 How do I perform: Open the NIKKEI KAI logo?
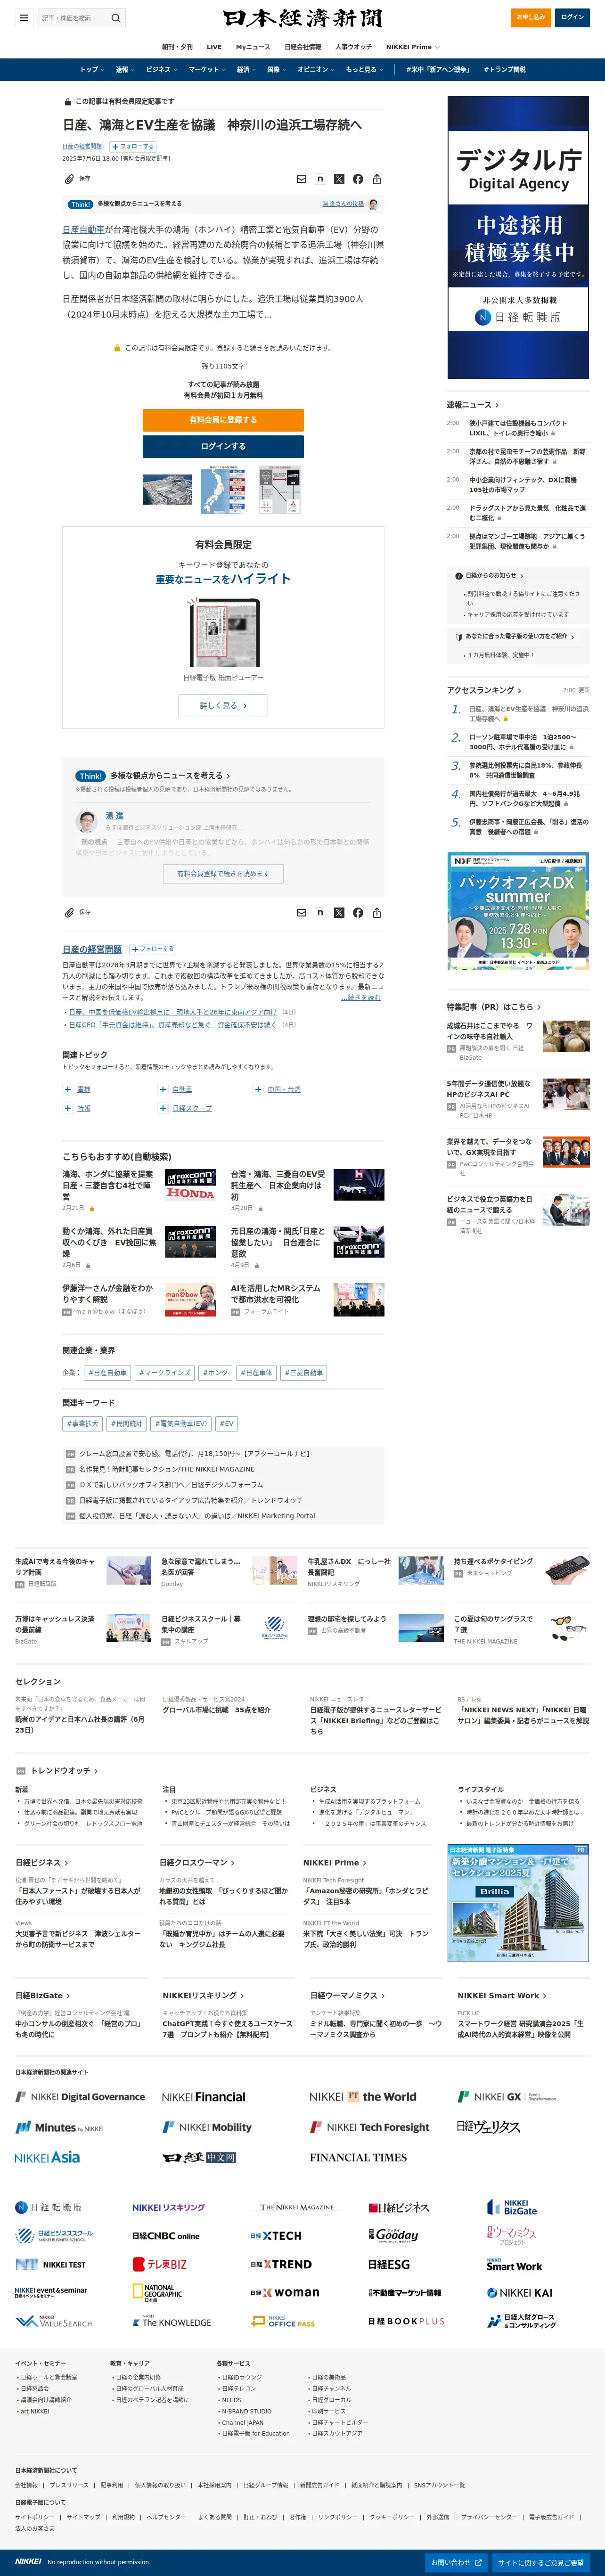click(x=520, y=2292)
